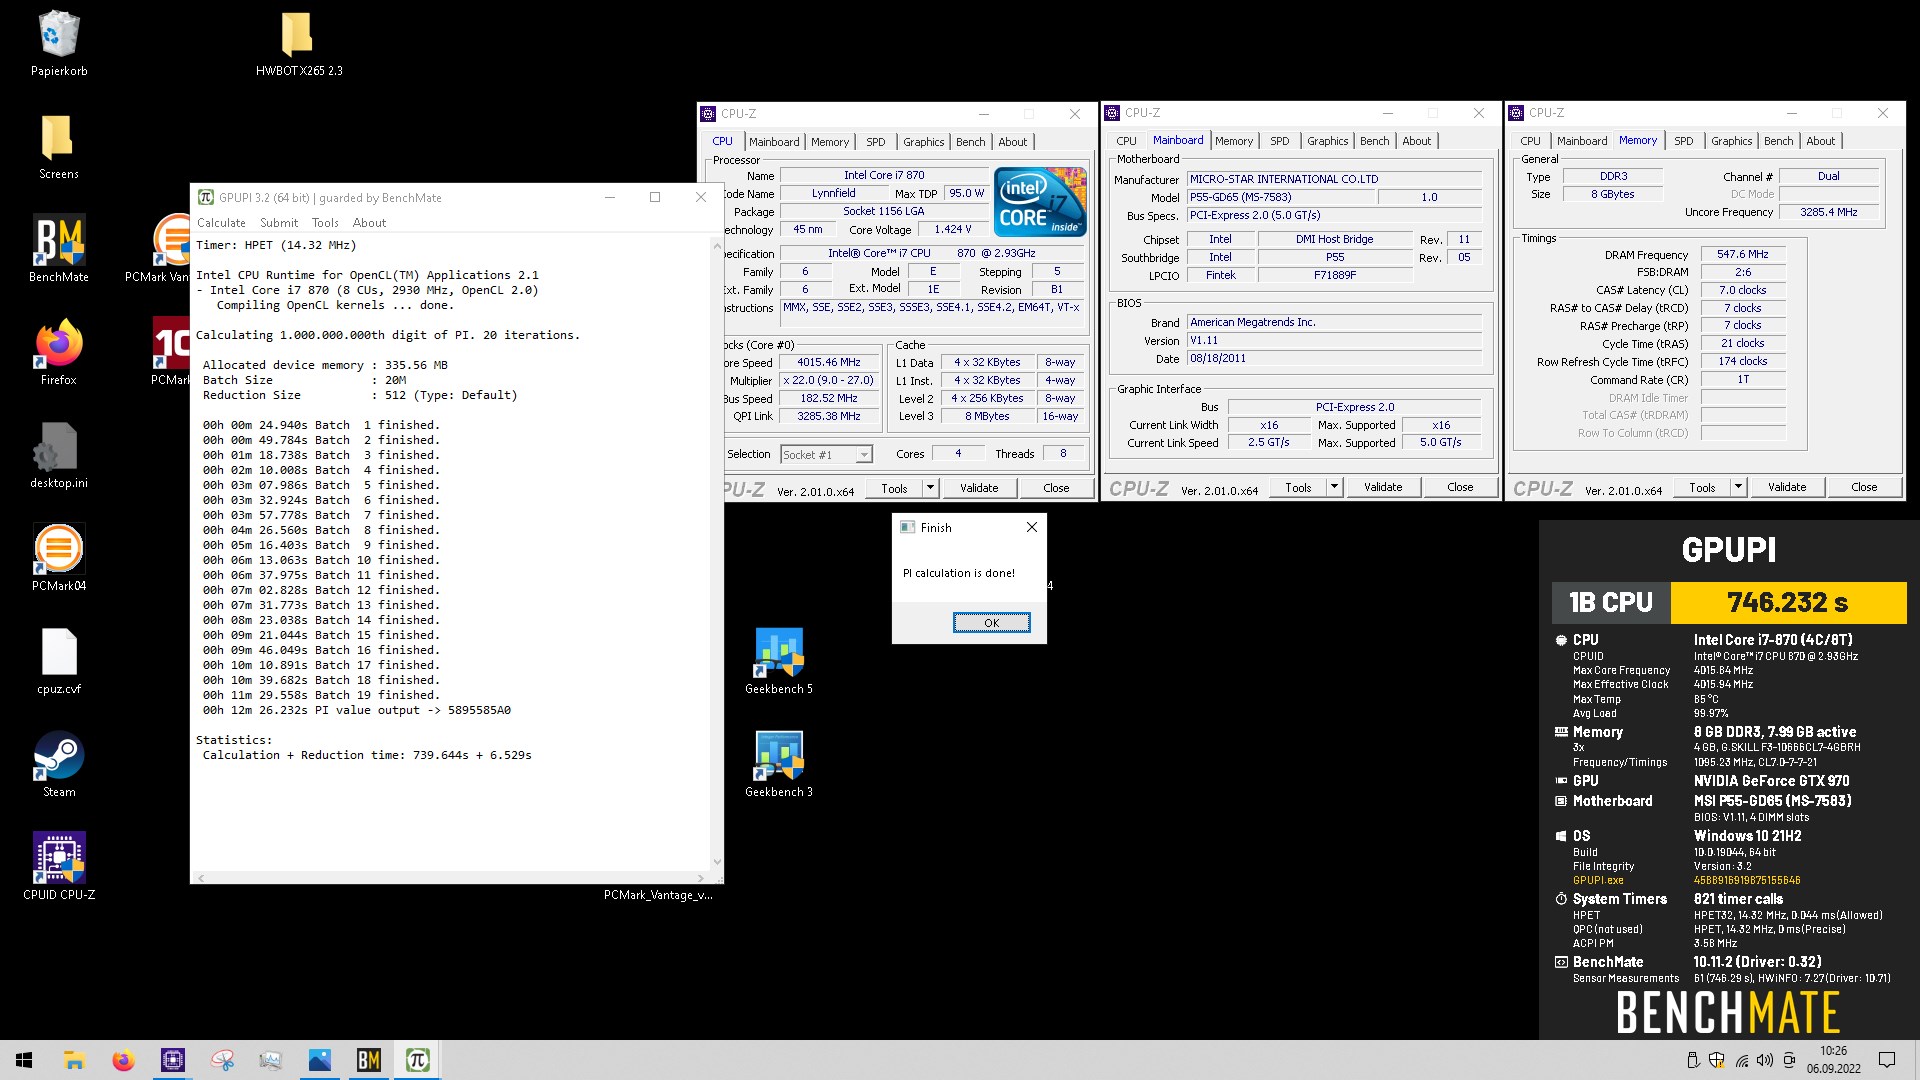The image size is (1920, 1080).
Task: Click Validate in right CPU-Z window
Action: tap(1787, 487)
